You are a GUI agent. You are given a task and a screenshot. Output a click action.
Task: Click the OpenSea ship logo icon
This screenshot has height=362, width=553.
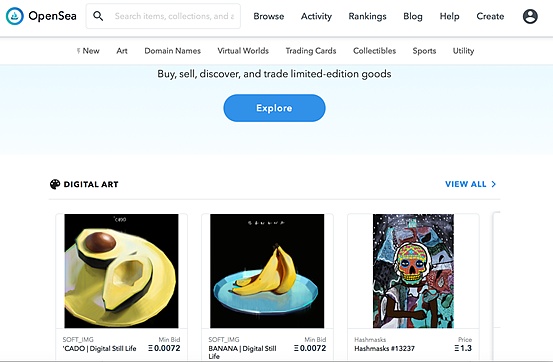[x=15, y=16]
